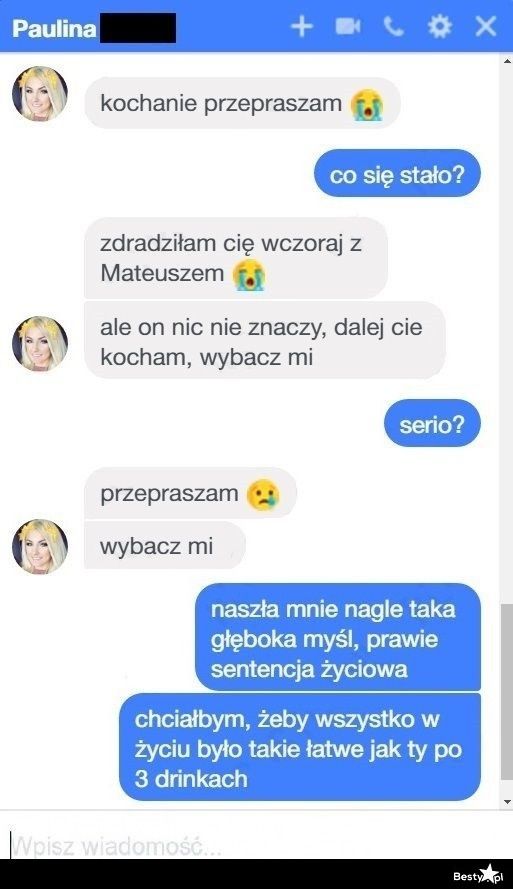Start a video call with Paulina
Image resolution: width=513 pixels, height=889 pixels.
(347, 26)
